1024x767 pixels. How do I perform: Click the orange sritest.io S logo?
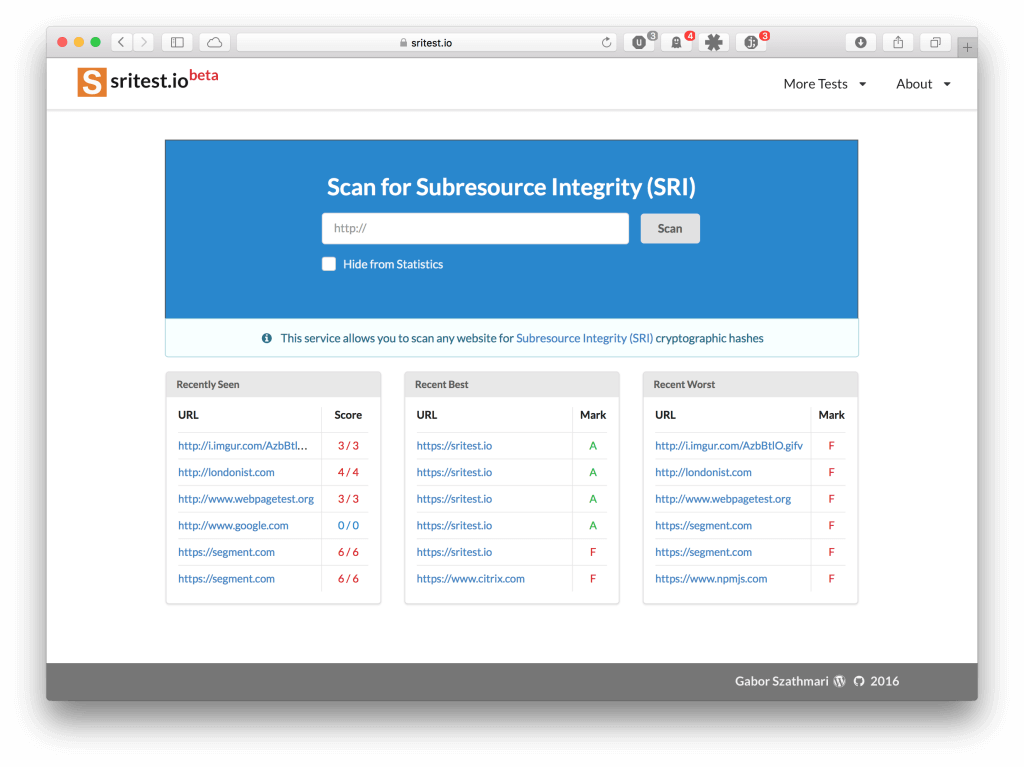click(x=91, y=82)
